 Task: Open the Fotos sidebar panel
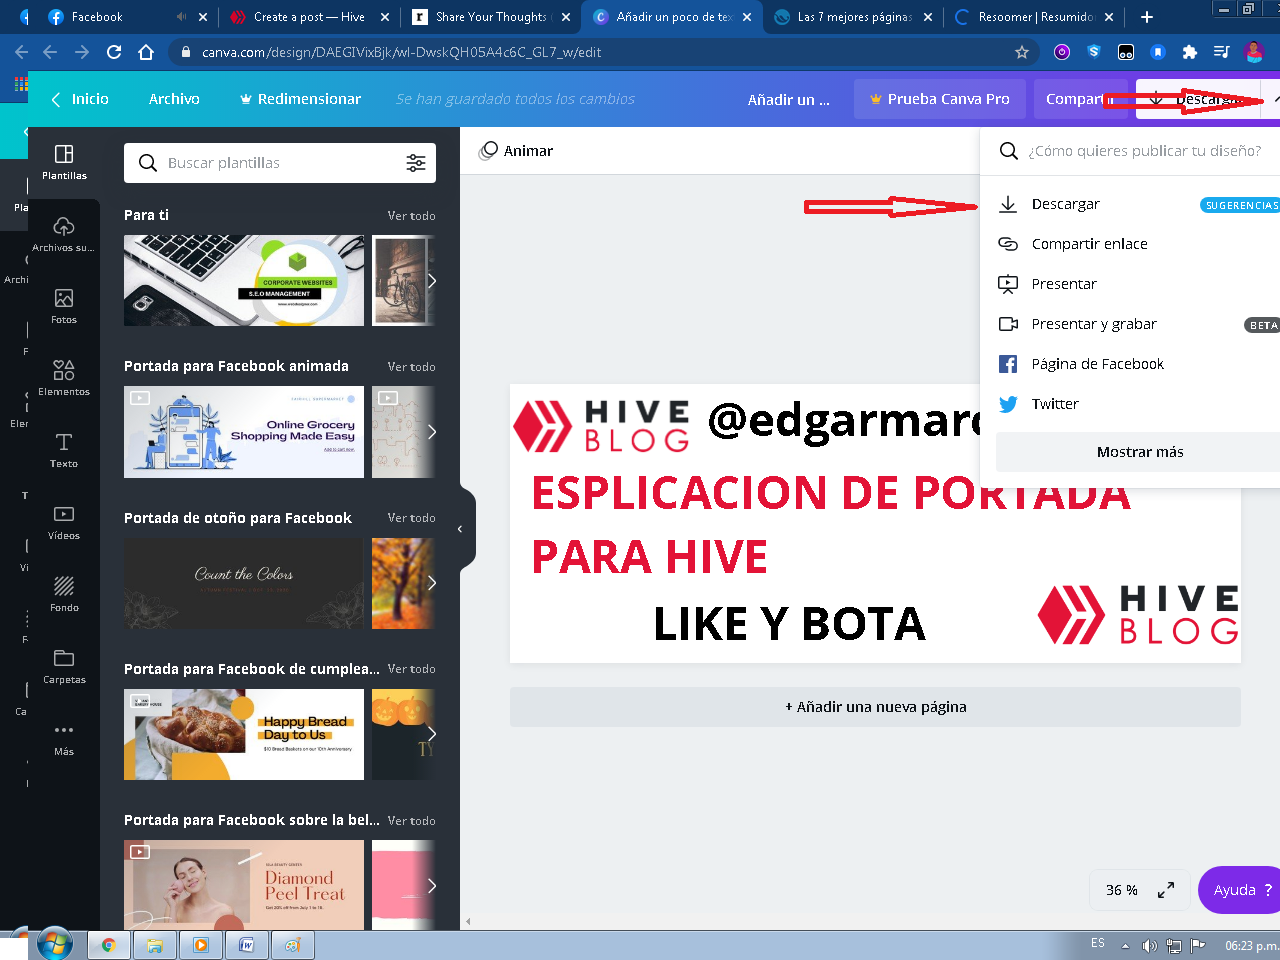point(64,307)
